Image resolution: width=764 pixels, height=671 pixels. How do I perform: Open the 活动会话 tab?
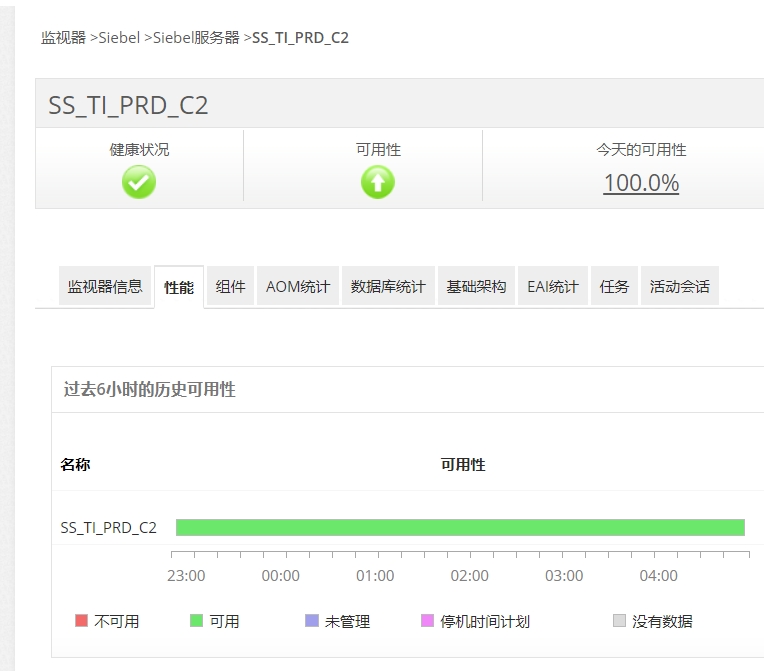coord(680,286)
